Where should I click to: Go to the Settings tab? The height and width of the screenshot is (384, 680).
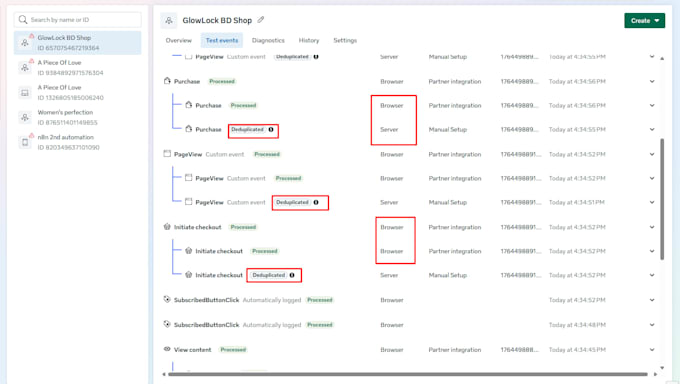[345, 40]
